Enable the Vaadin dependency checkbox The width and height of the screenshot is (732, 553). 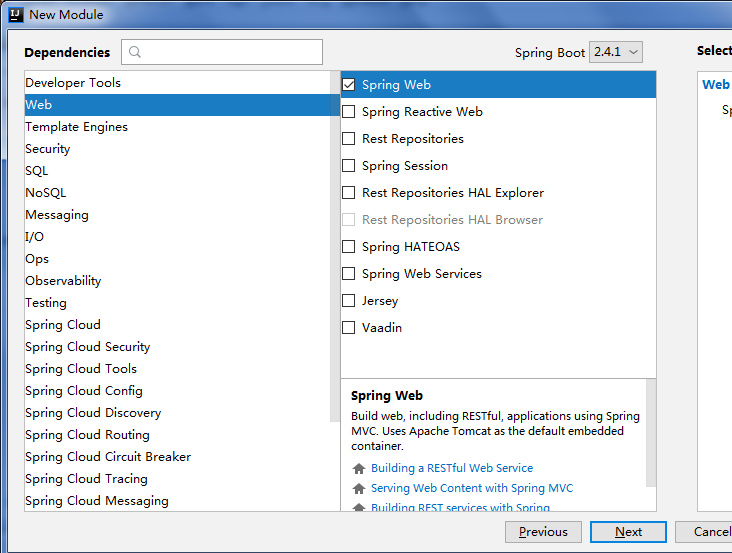coord(349,328)
